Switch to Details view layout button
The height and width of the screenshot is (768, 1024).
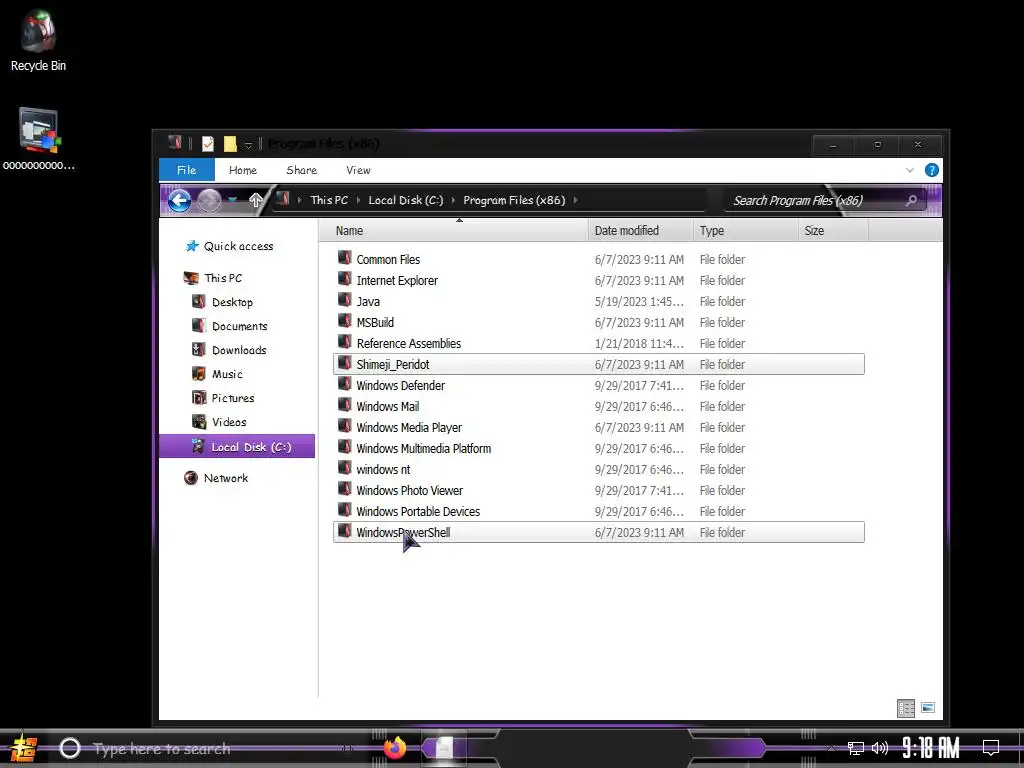tap(906, 708)
